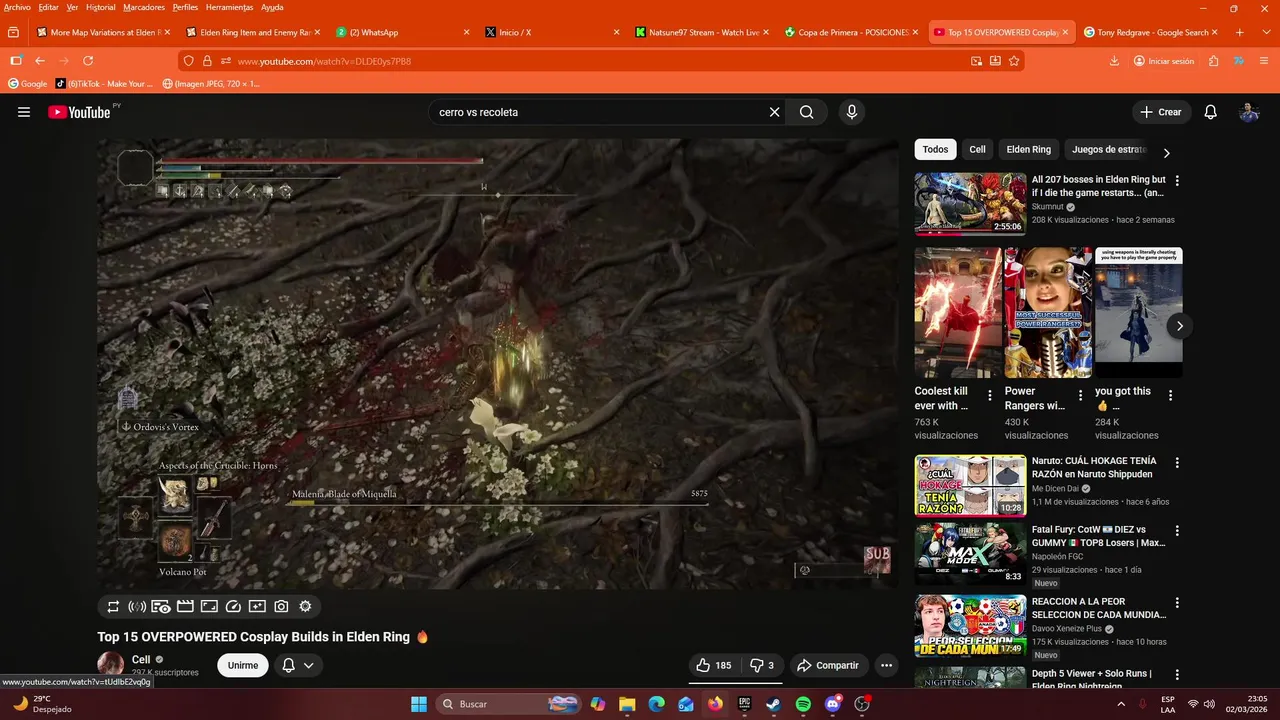Image resolution: width=1280 pixels, height=720 pixels.
Task: Click the volume booster waves icon
Action: 137,606
